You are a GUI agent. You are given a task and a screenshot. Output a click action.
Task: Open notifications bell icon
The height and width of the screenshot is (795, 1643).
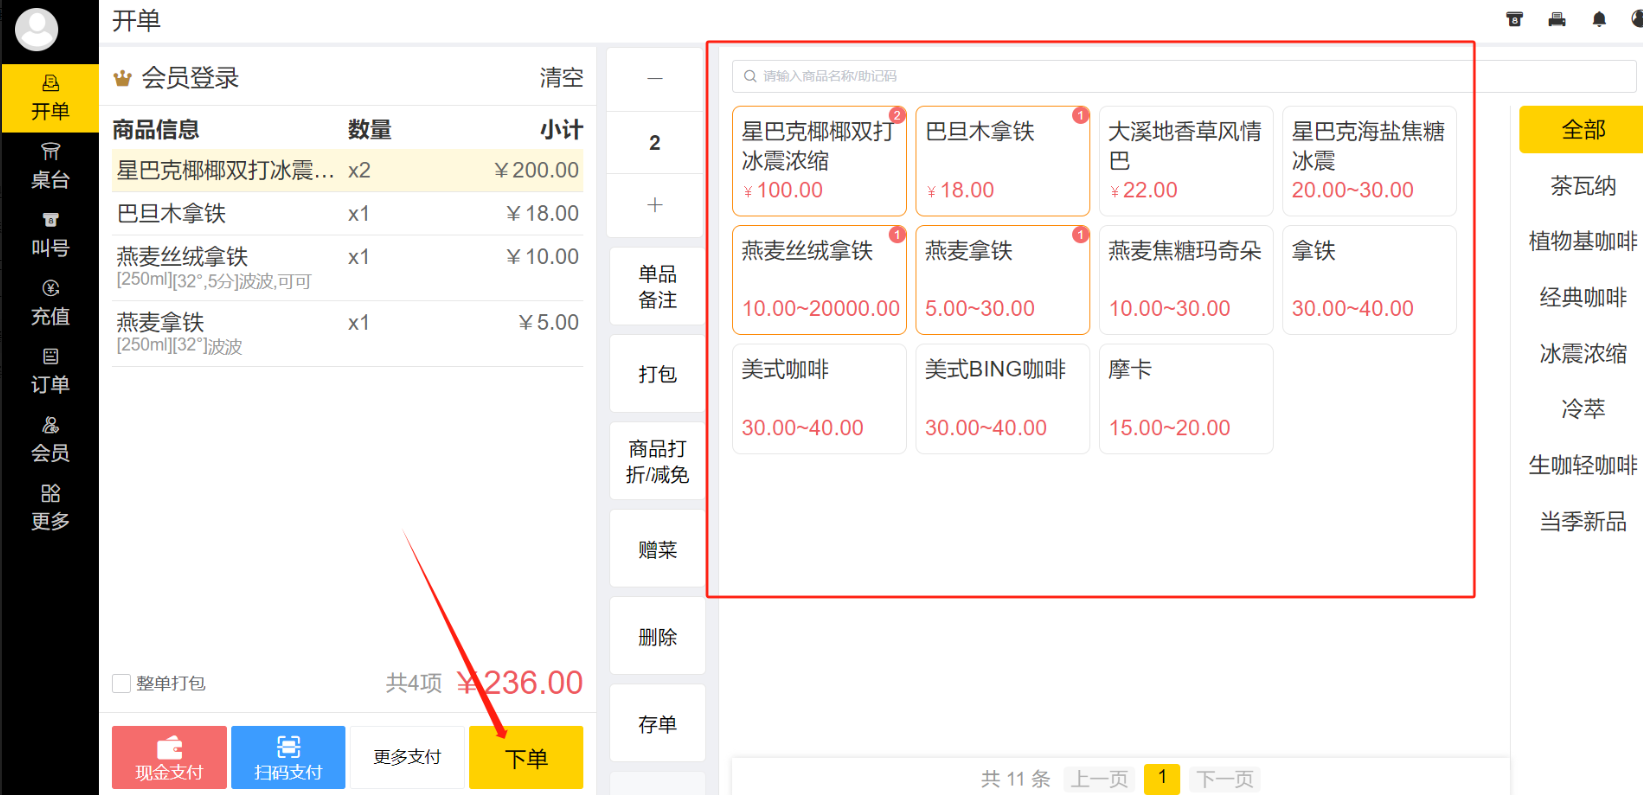1599,19
